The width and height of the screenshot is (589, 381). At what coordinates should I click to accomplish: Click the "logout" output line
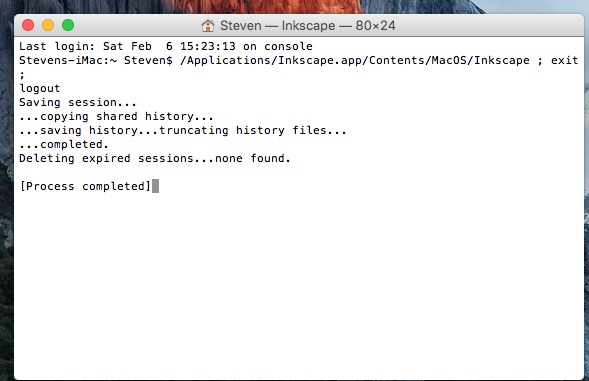coord(40,88)
